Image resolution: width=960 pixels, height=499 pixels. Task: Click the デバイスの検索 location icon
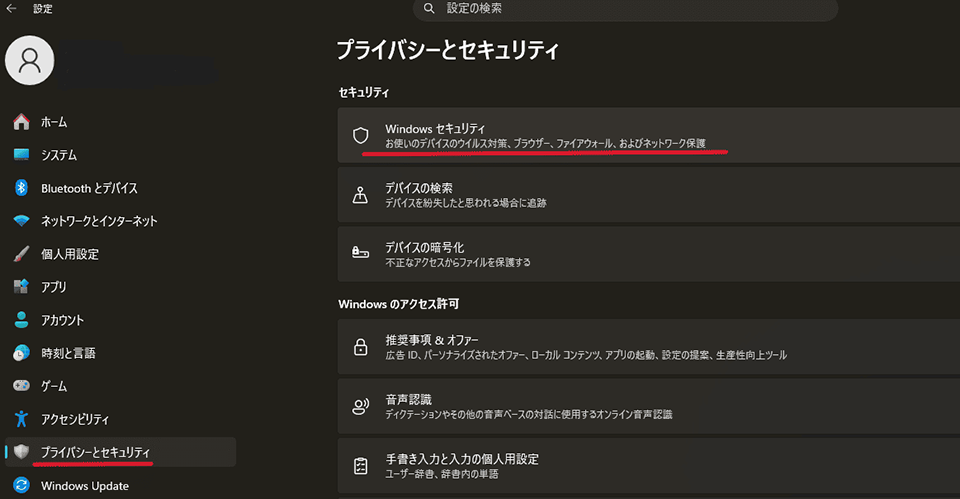pos(361,195)
